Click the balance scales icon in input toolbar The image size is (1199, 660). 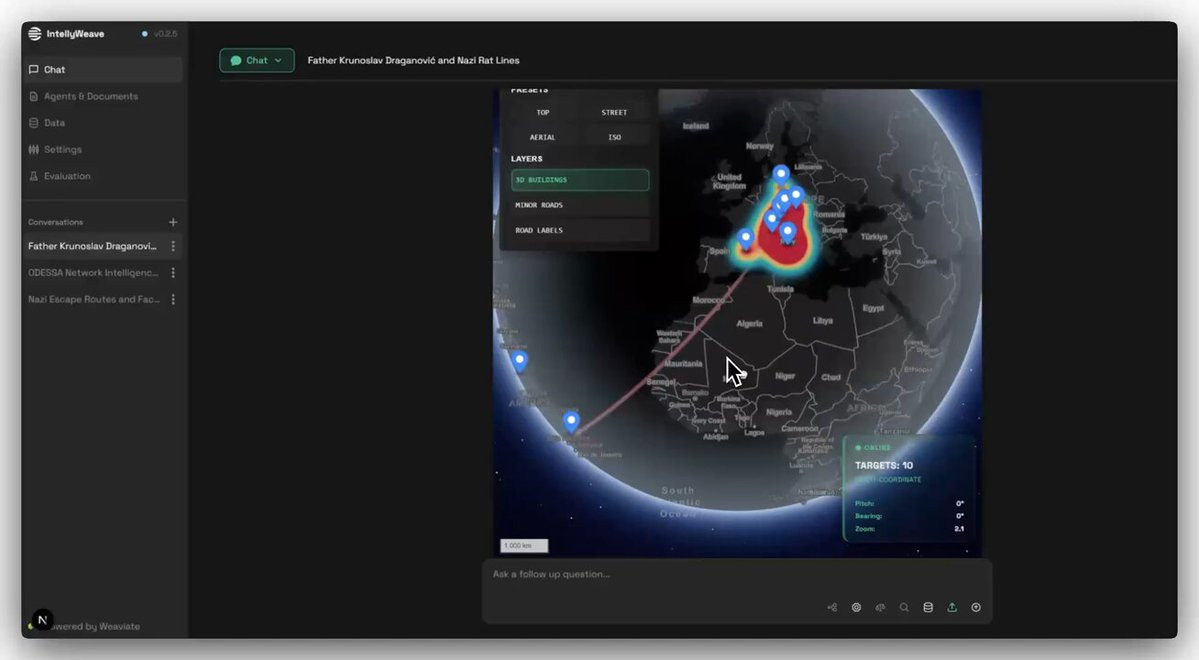[880, 607]
